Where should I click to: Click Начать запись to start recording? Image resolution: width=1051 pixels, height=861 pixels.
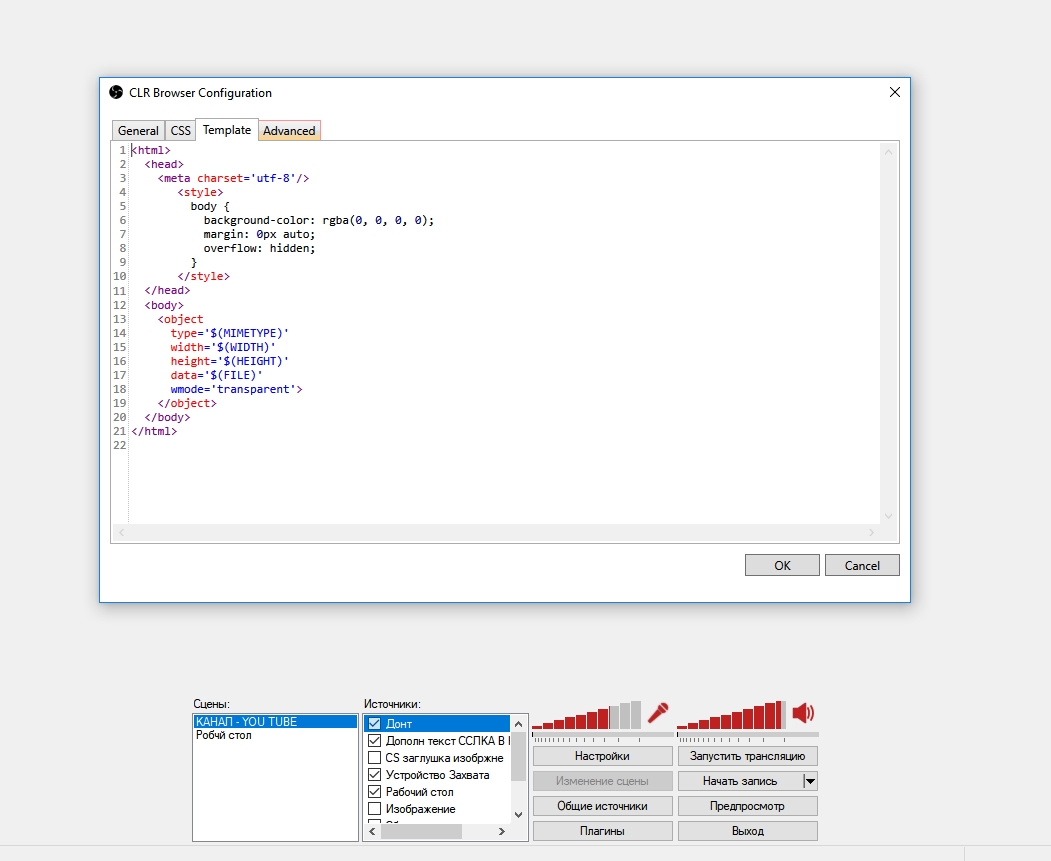point(740,781)
